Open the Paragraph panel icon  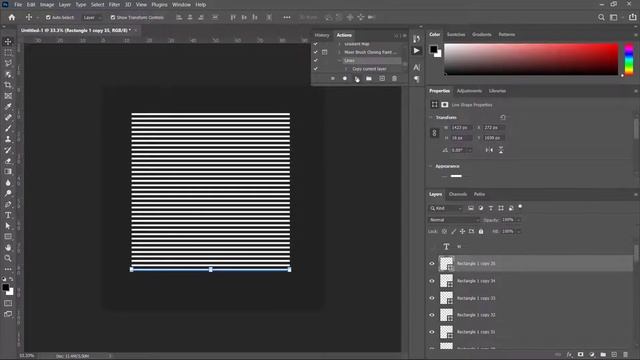(416, 79)
